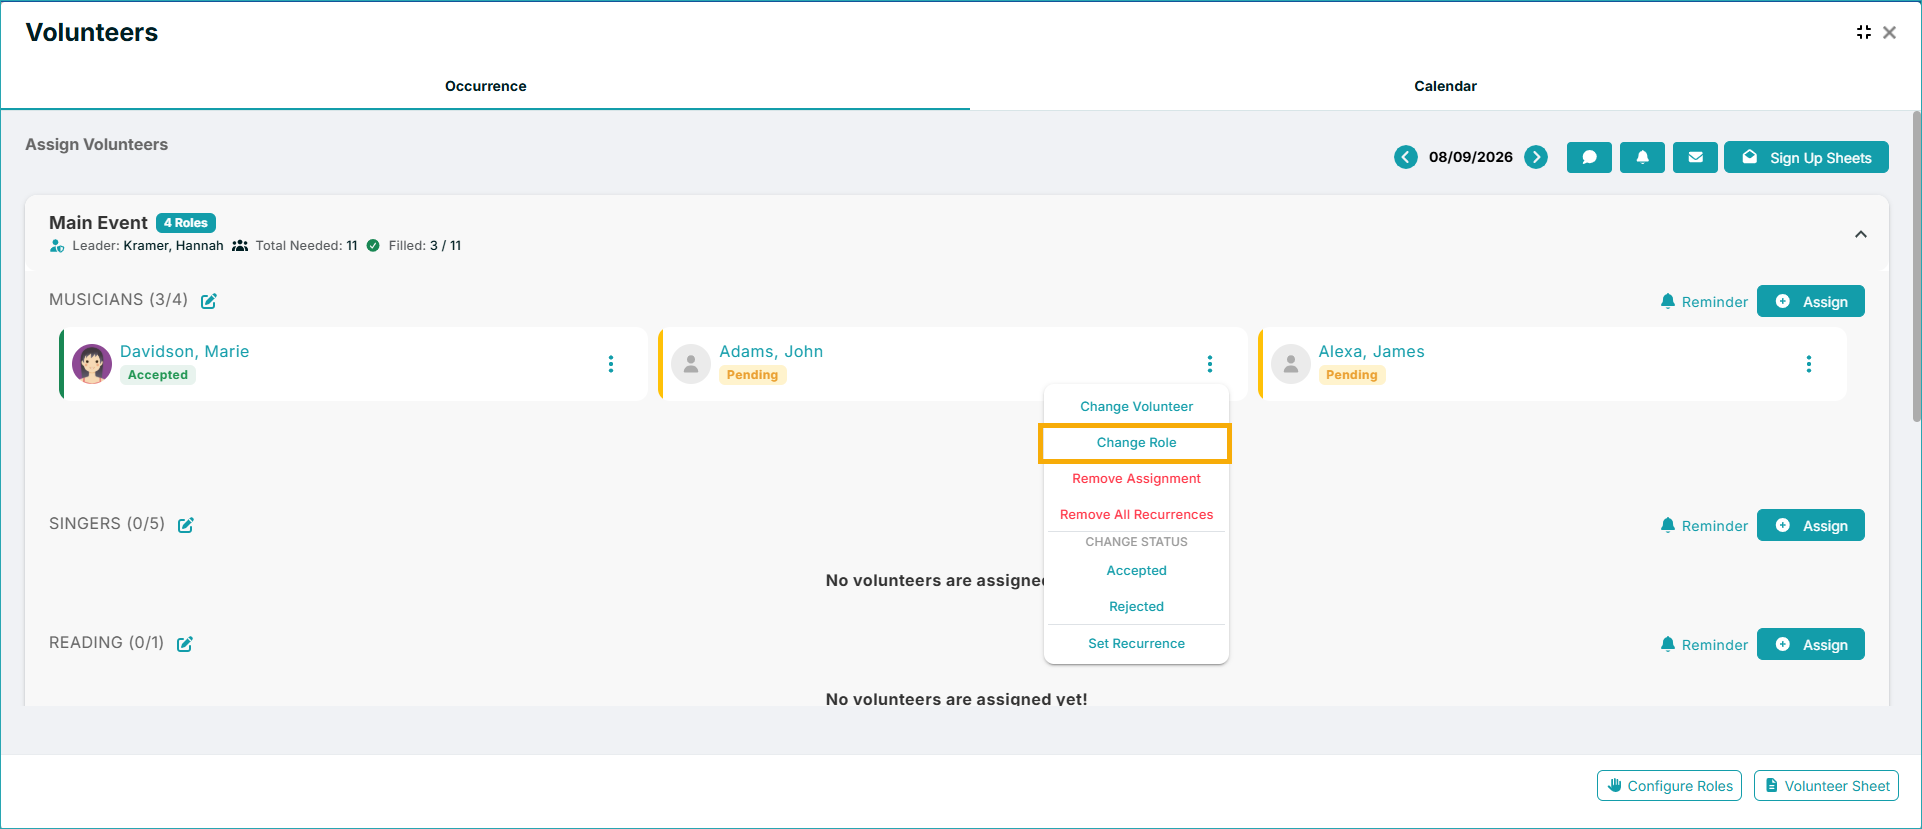Select Change Role from the menu
The height and width of the screenshot is (829, 1922).
tap(1136, 443)
